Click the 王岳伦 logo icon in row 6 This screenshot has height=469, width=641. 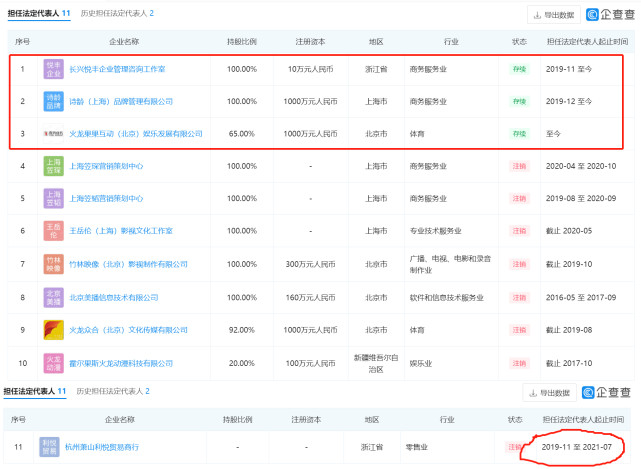54,231
